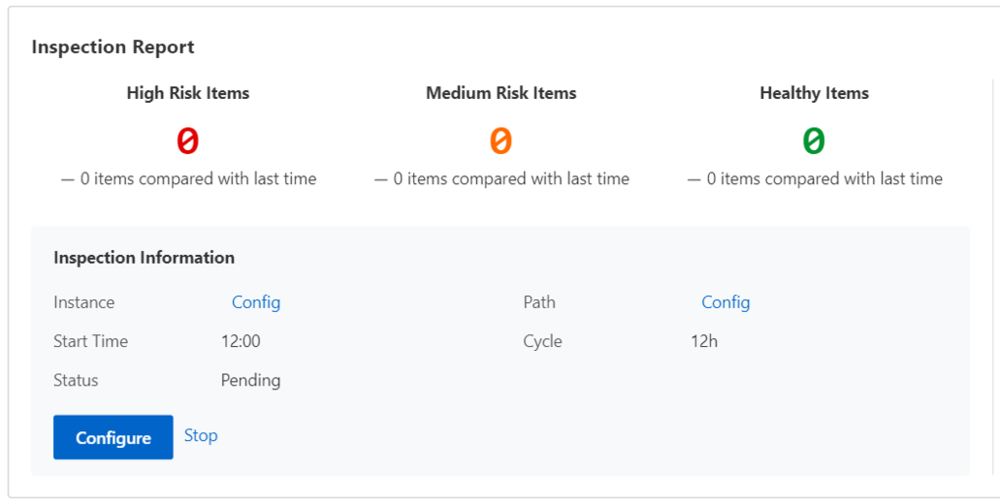This screenshot has width=1000, height=502.
Task: Open the Path Config link
Action: point(725,302)
